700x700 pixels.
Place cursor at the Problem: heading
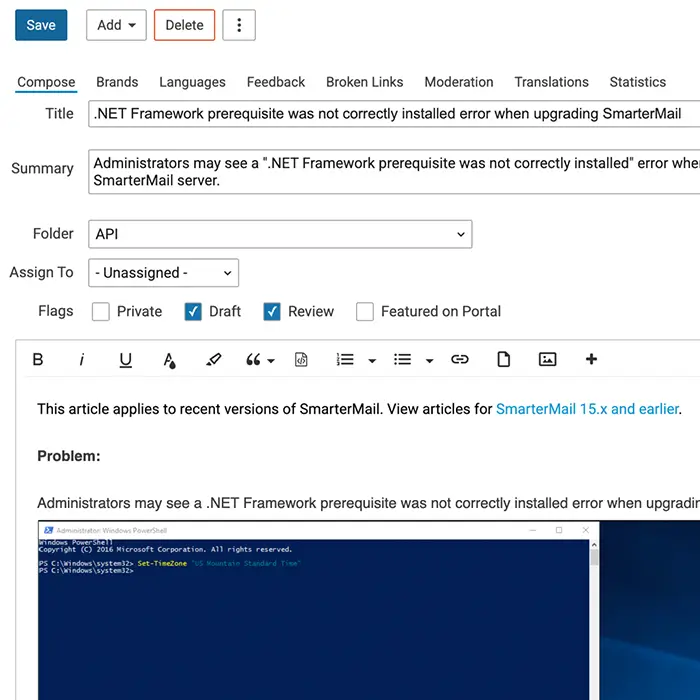click(x=69, y=456)
